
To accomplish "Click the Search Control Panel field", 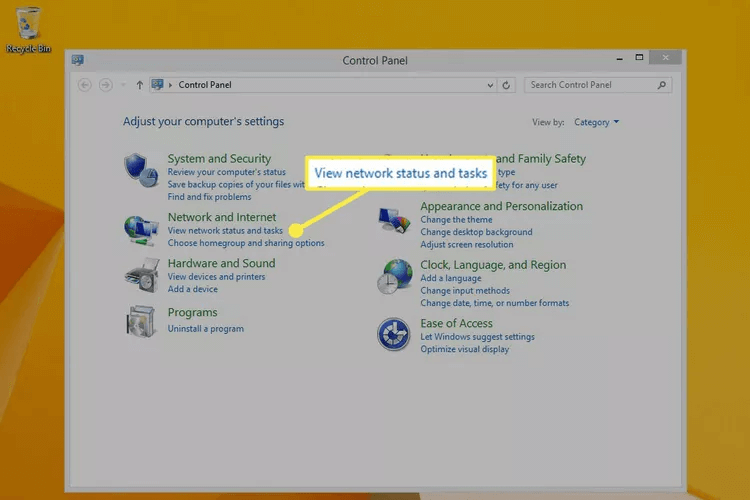I will (598, 85).
